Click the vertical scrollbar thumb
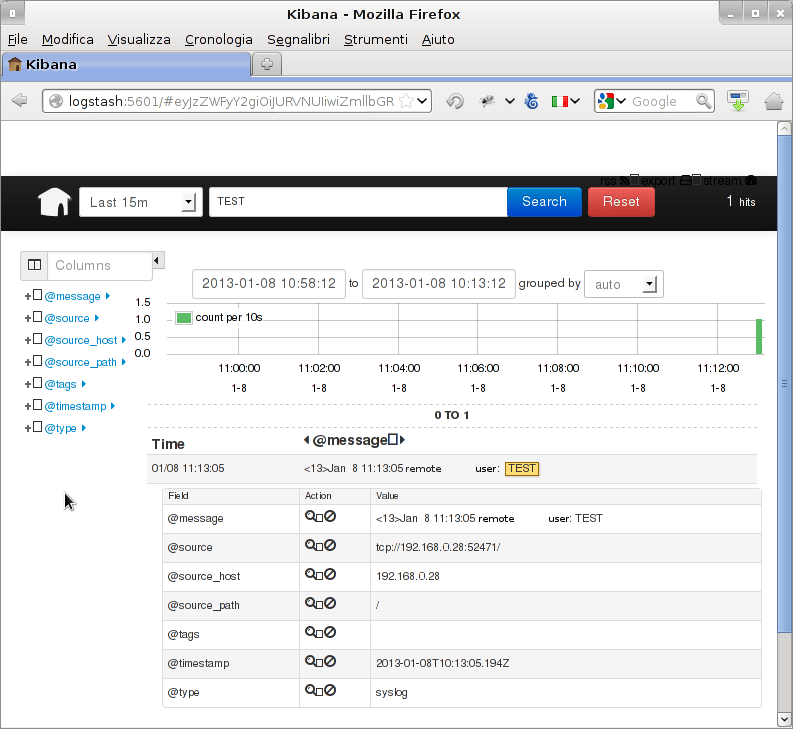The height and width of the screenshot is (729, 793). 784,383
